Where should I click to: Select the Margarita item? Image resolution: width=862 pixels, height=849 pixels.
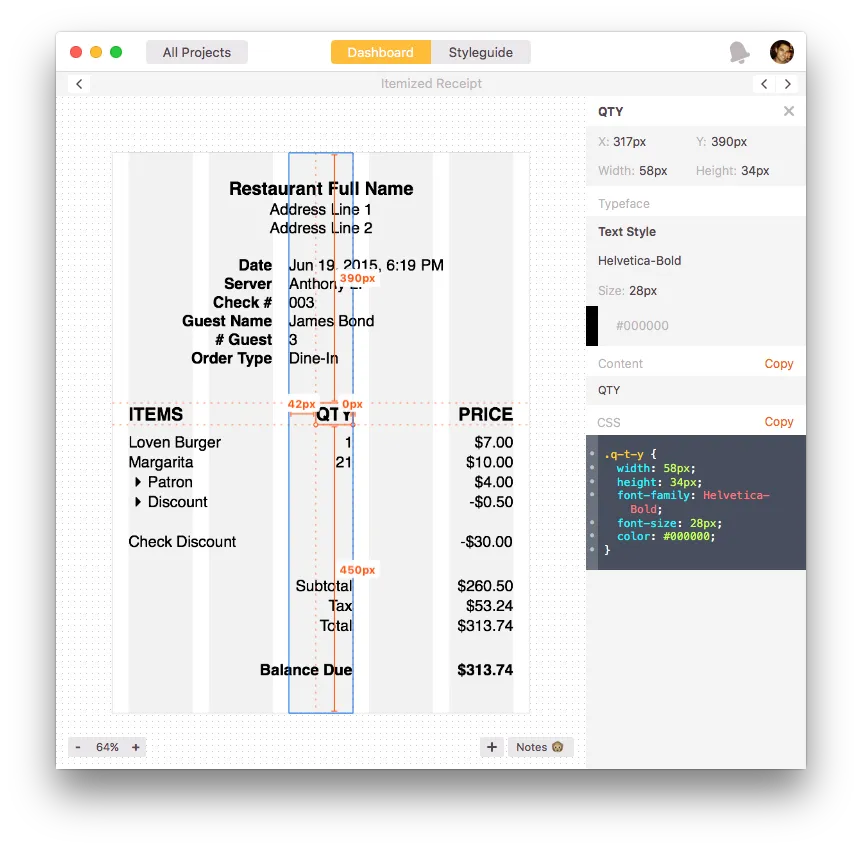click(161, 462)
